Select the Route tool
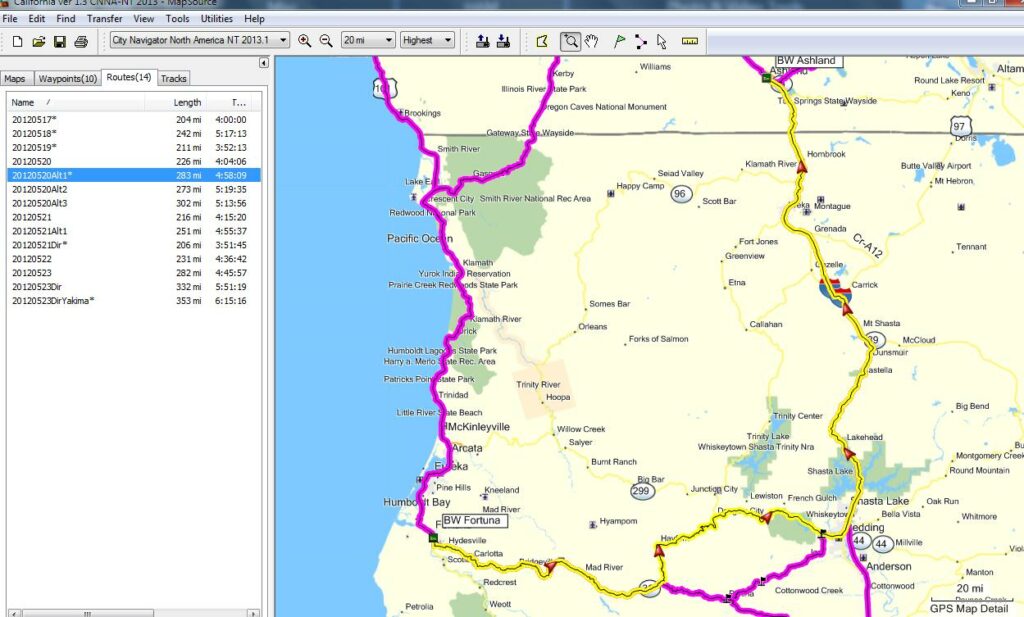Viewport: 1024px width, 617px height. [640, 41]
